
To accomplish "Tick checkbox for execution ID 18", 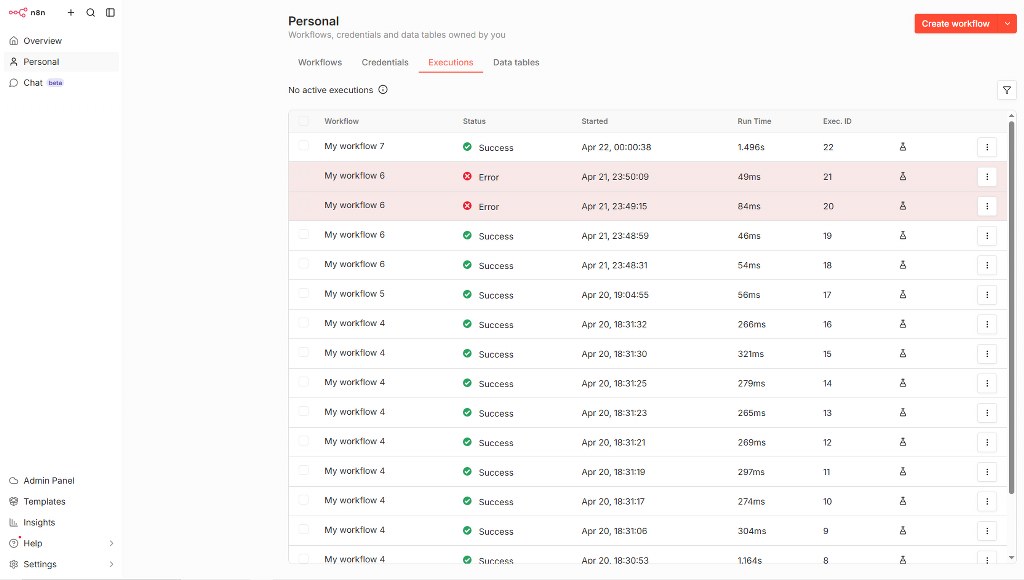I will click(x=304, y=263).
